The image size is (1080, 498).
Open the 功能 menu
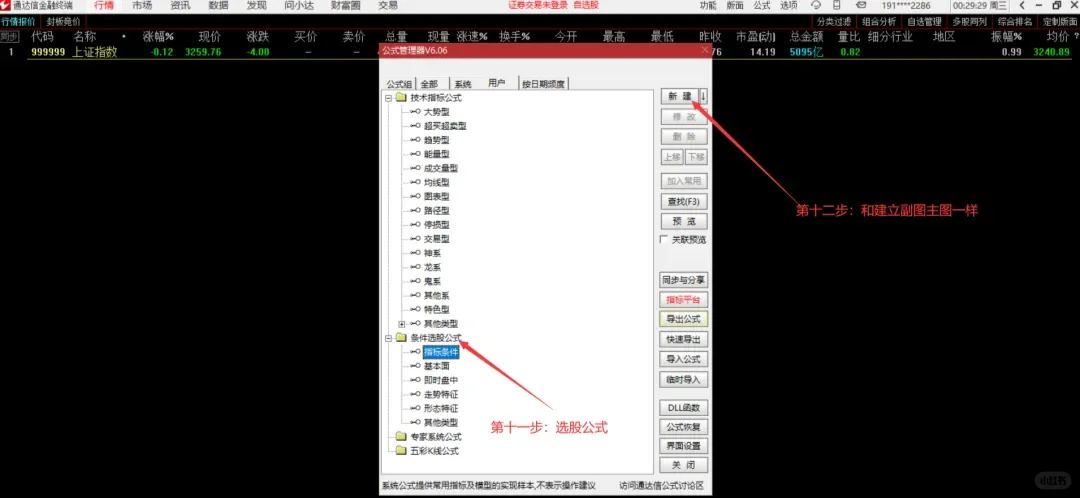(707, 6)
